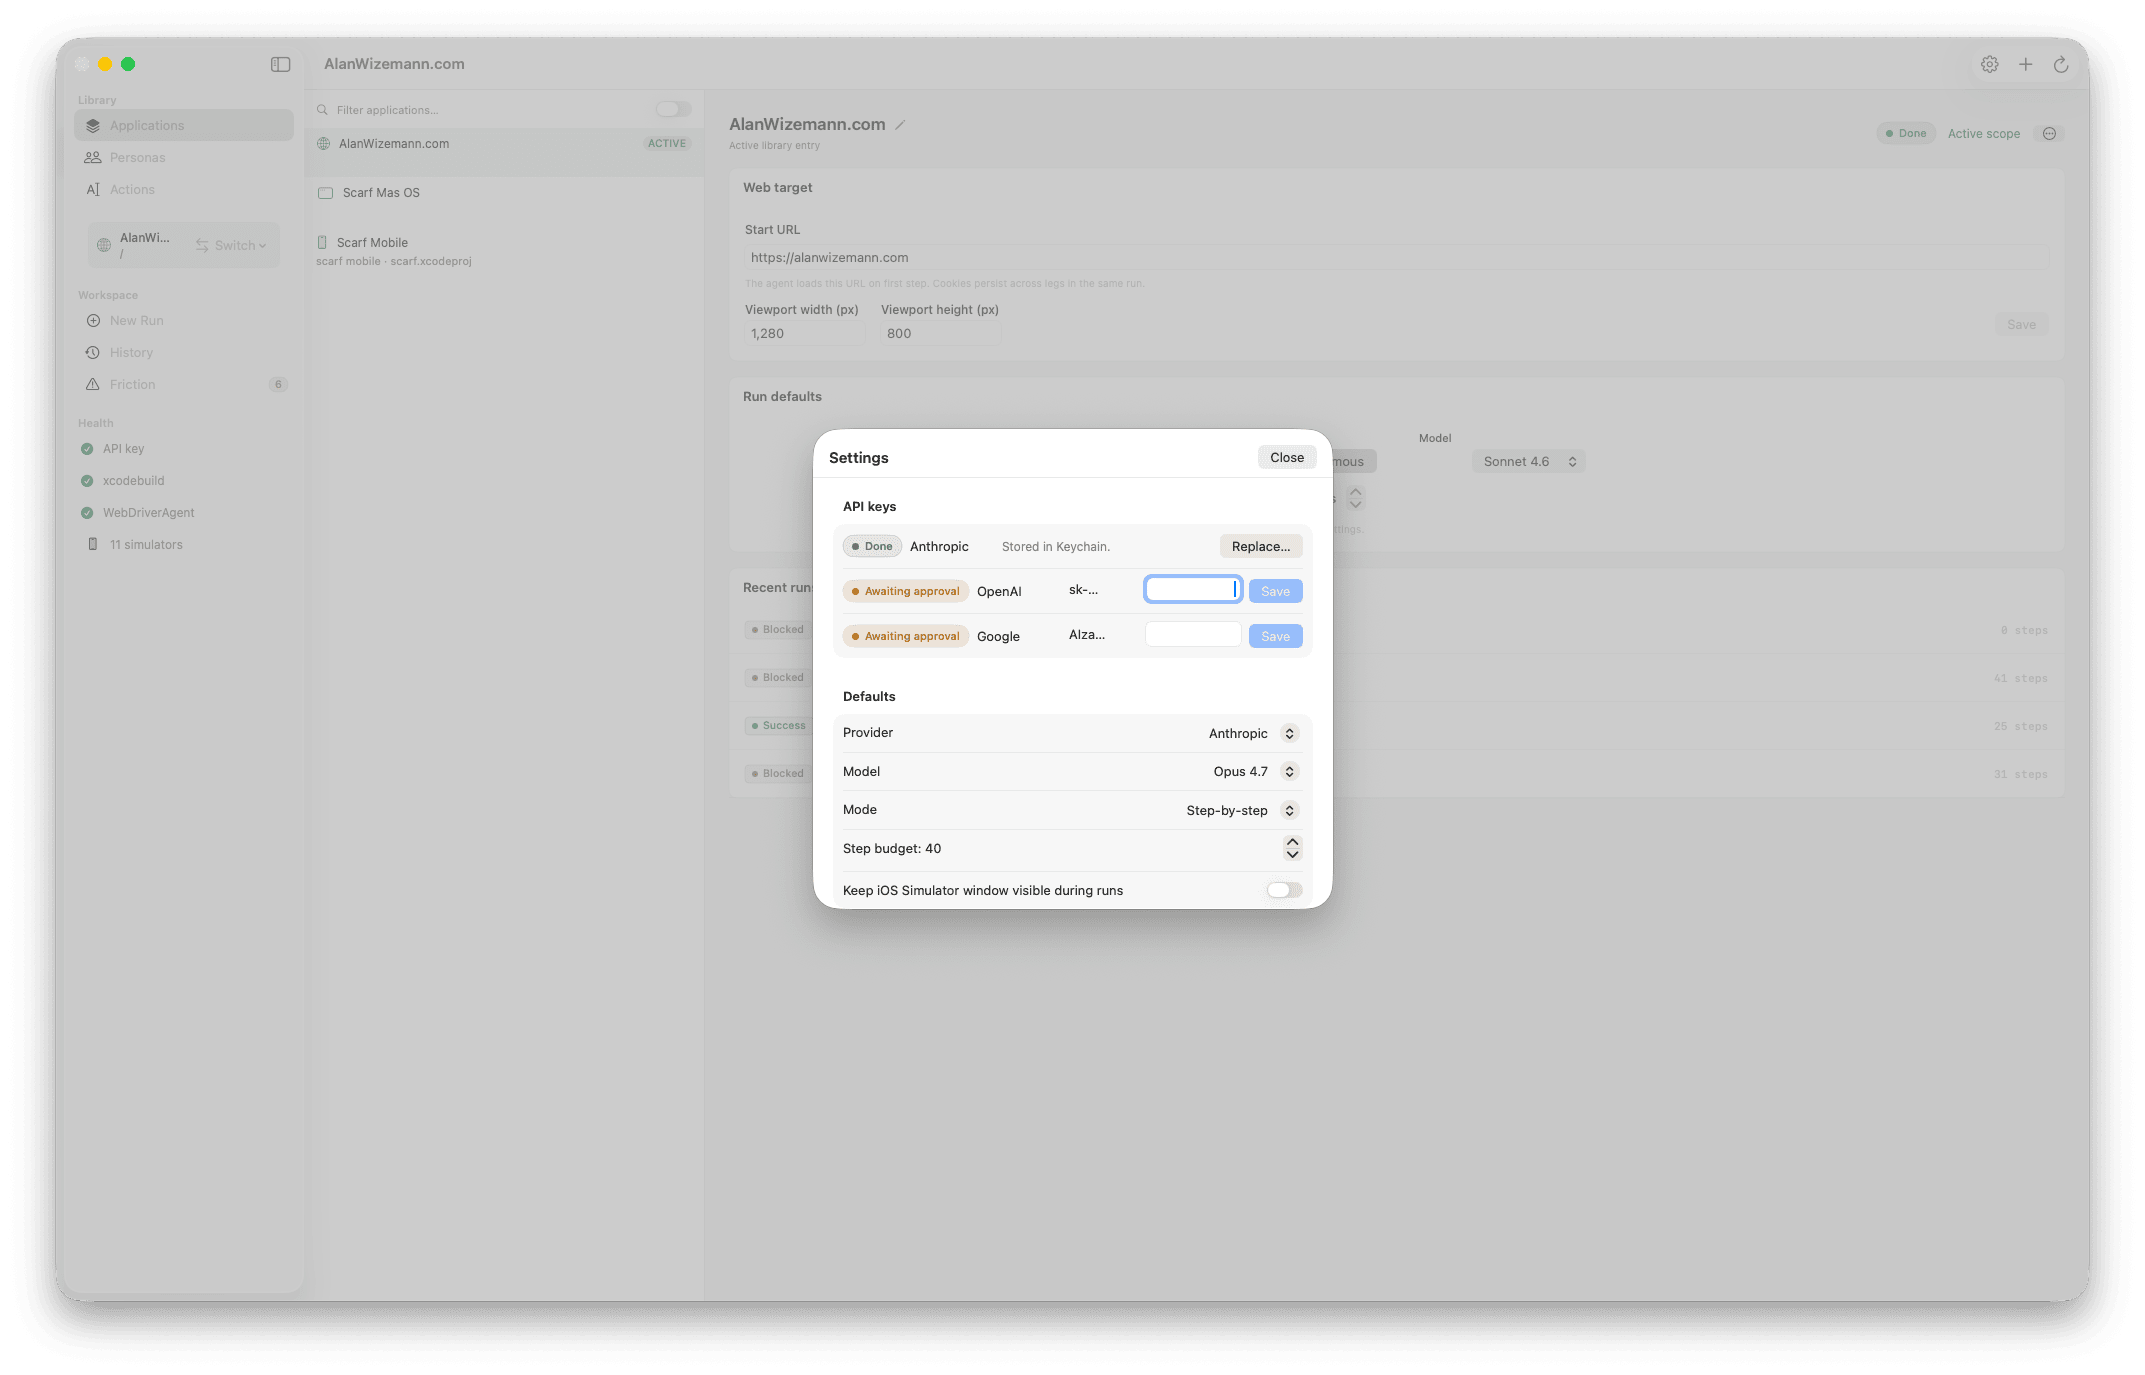Screen dimensions: 2145x1375
Task: Open Friction in Workspace sidebar
Action: [184, 384]
